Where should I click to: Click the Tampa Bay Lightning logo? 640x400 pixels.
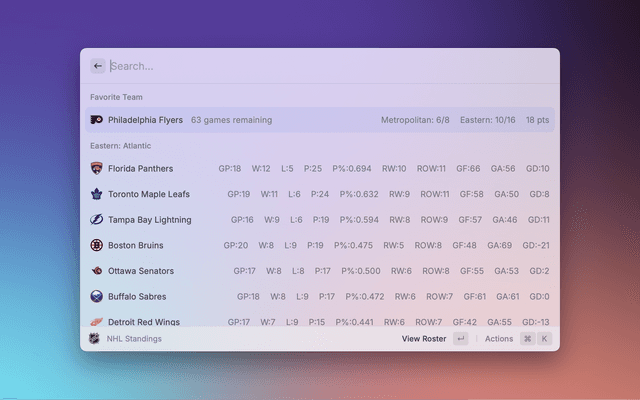pyautogui.click(x=96, y=220)
